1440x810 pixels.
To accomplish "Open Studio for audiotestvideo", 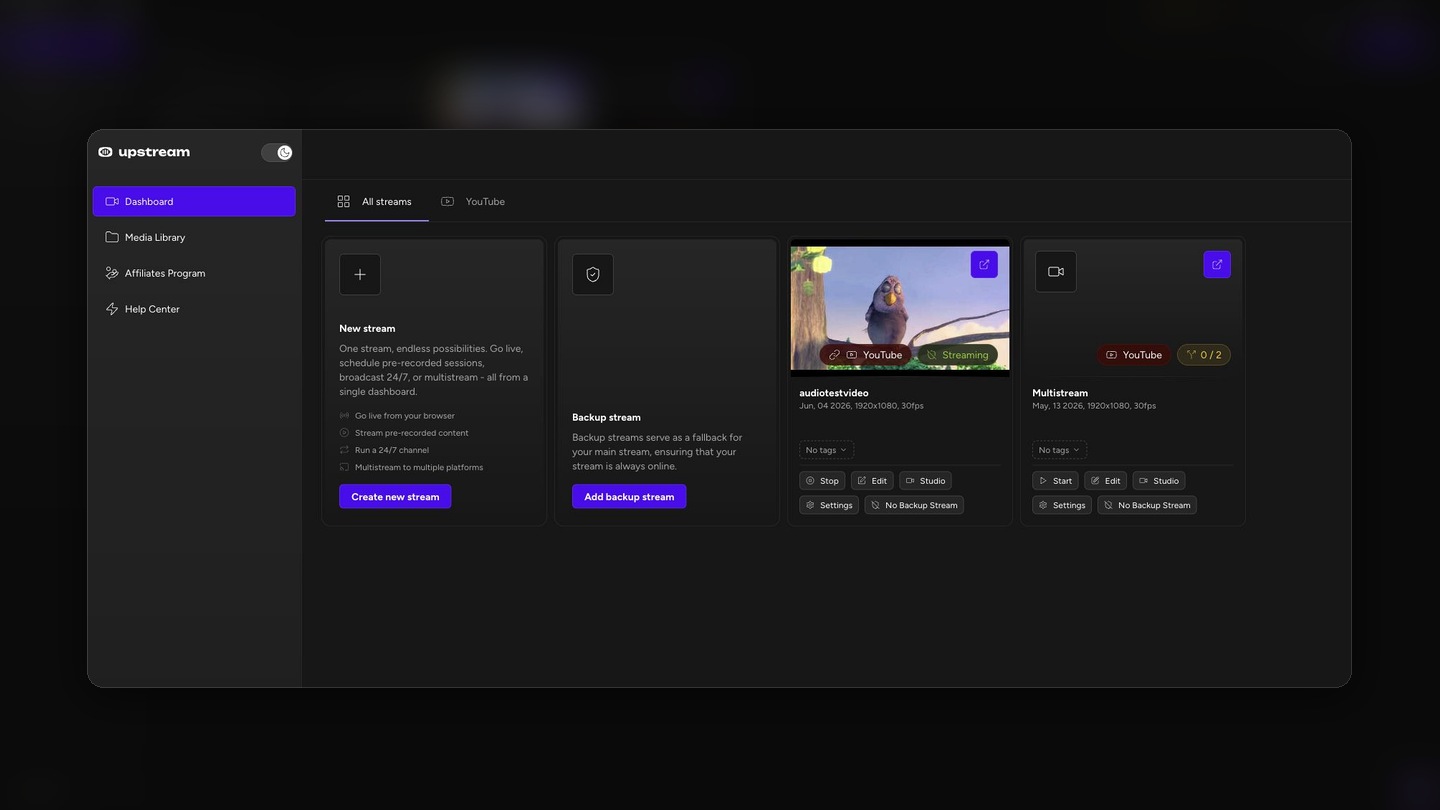I will click(925, 481).
